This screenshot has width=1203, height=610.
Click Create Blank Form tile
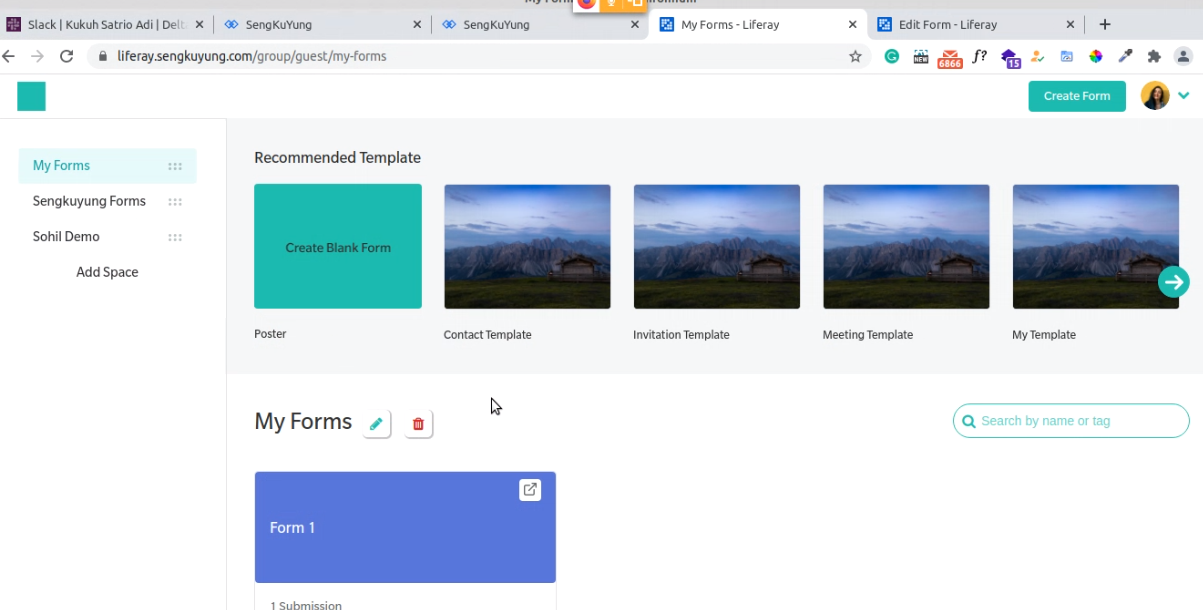point(338,246)
